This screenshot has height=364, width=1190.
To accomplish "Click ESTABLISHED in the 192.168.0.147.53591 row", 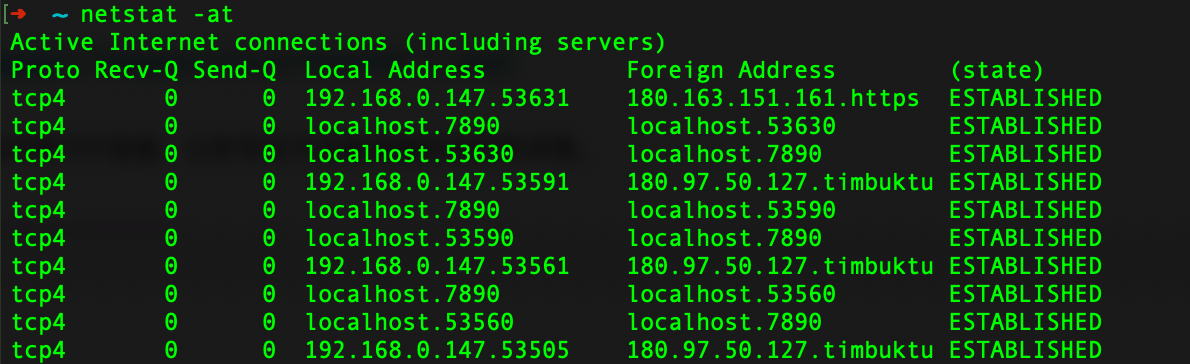I will click(x=1025, y=183).
